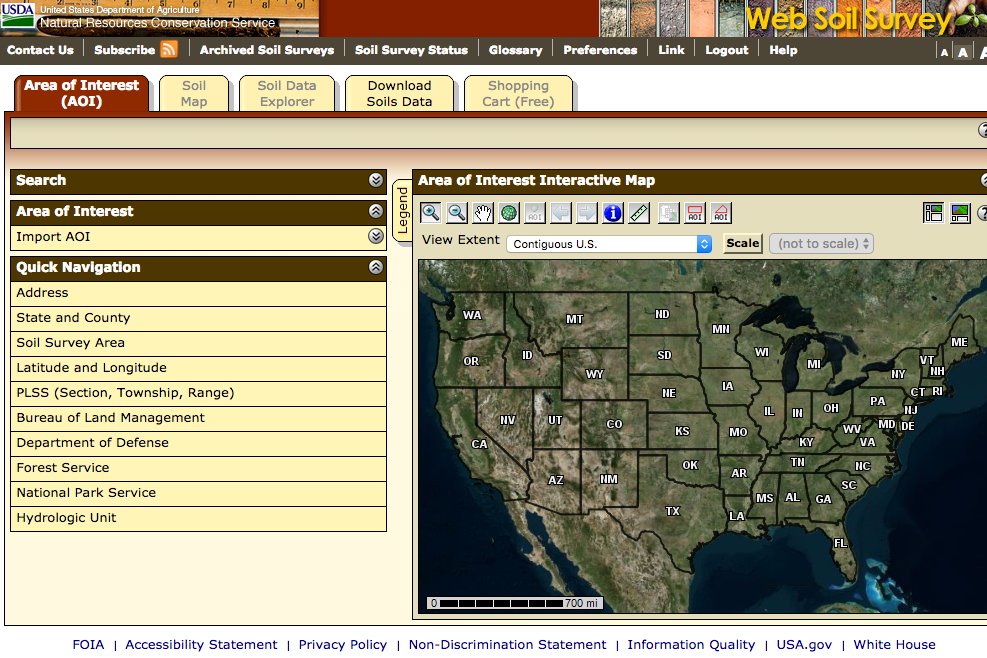Expand the State and County row

click(x=198, y=318)
